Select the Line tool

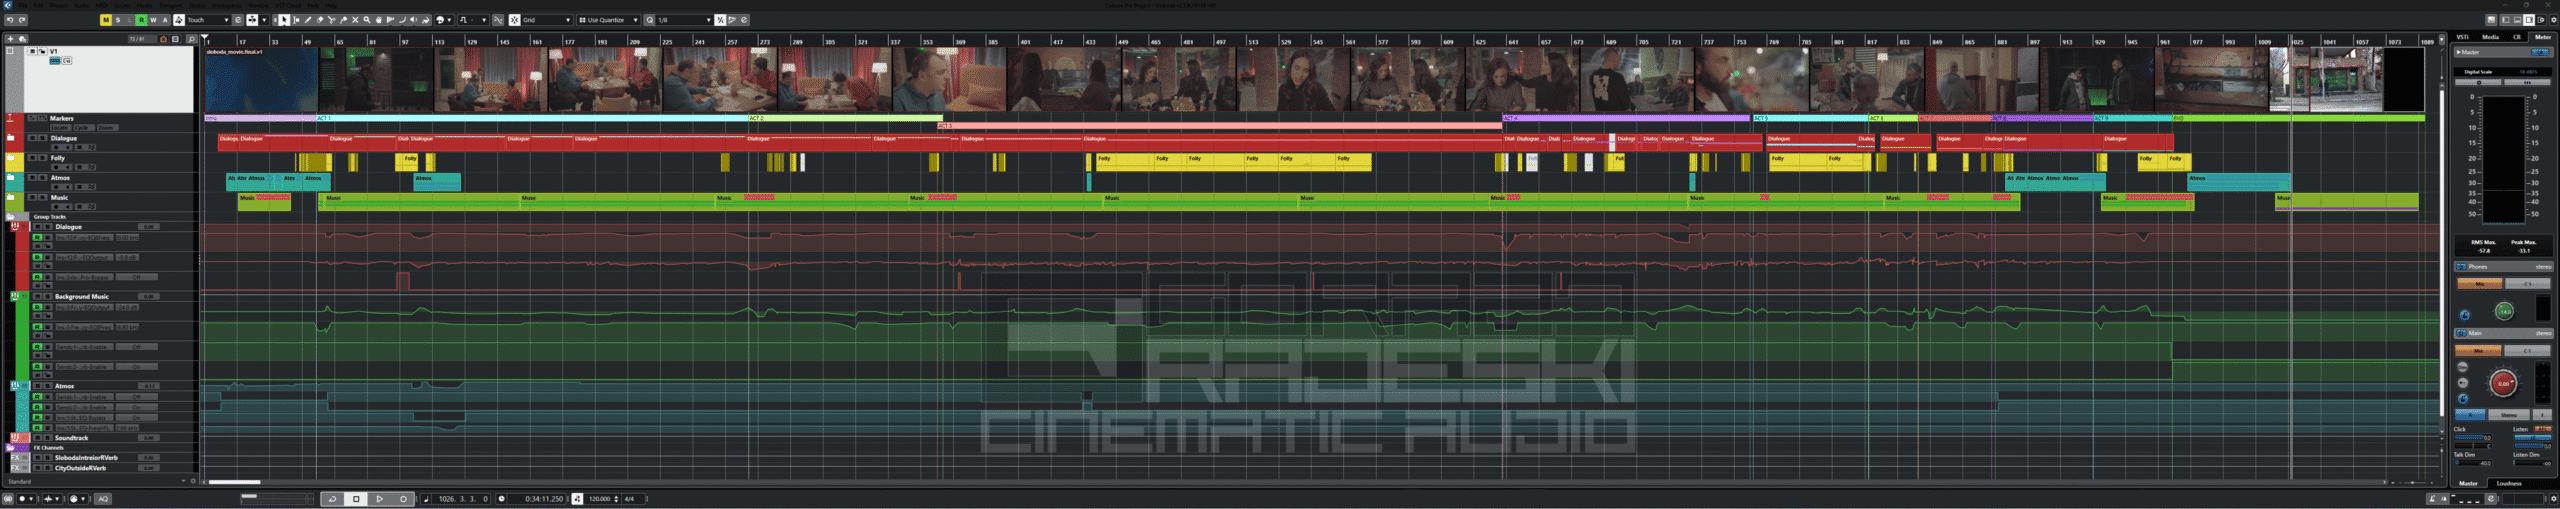(403, 20)
